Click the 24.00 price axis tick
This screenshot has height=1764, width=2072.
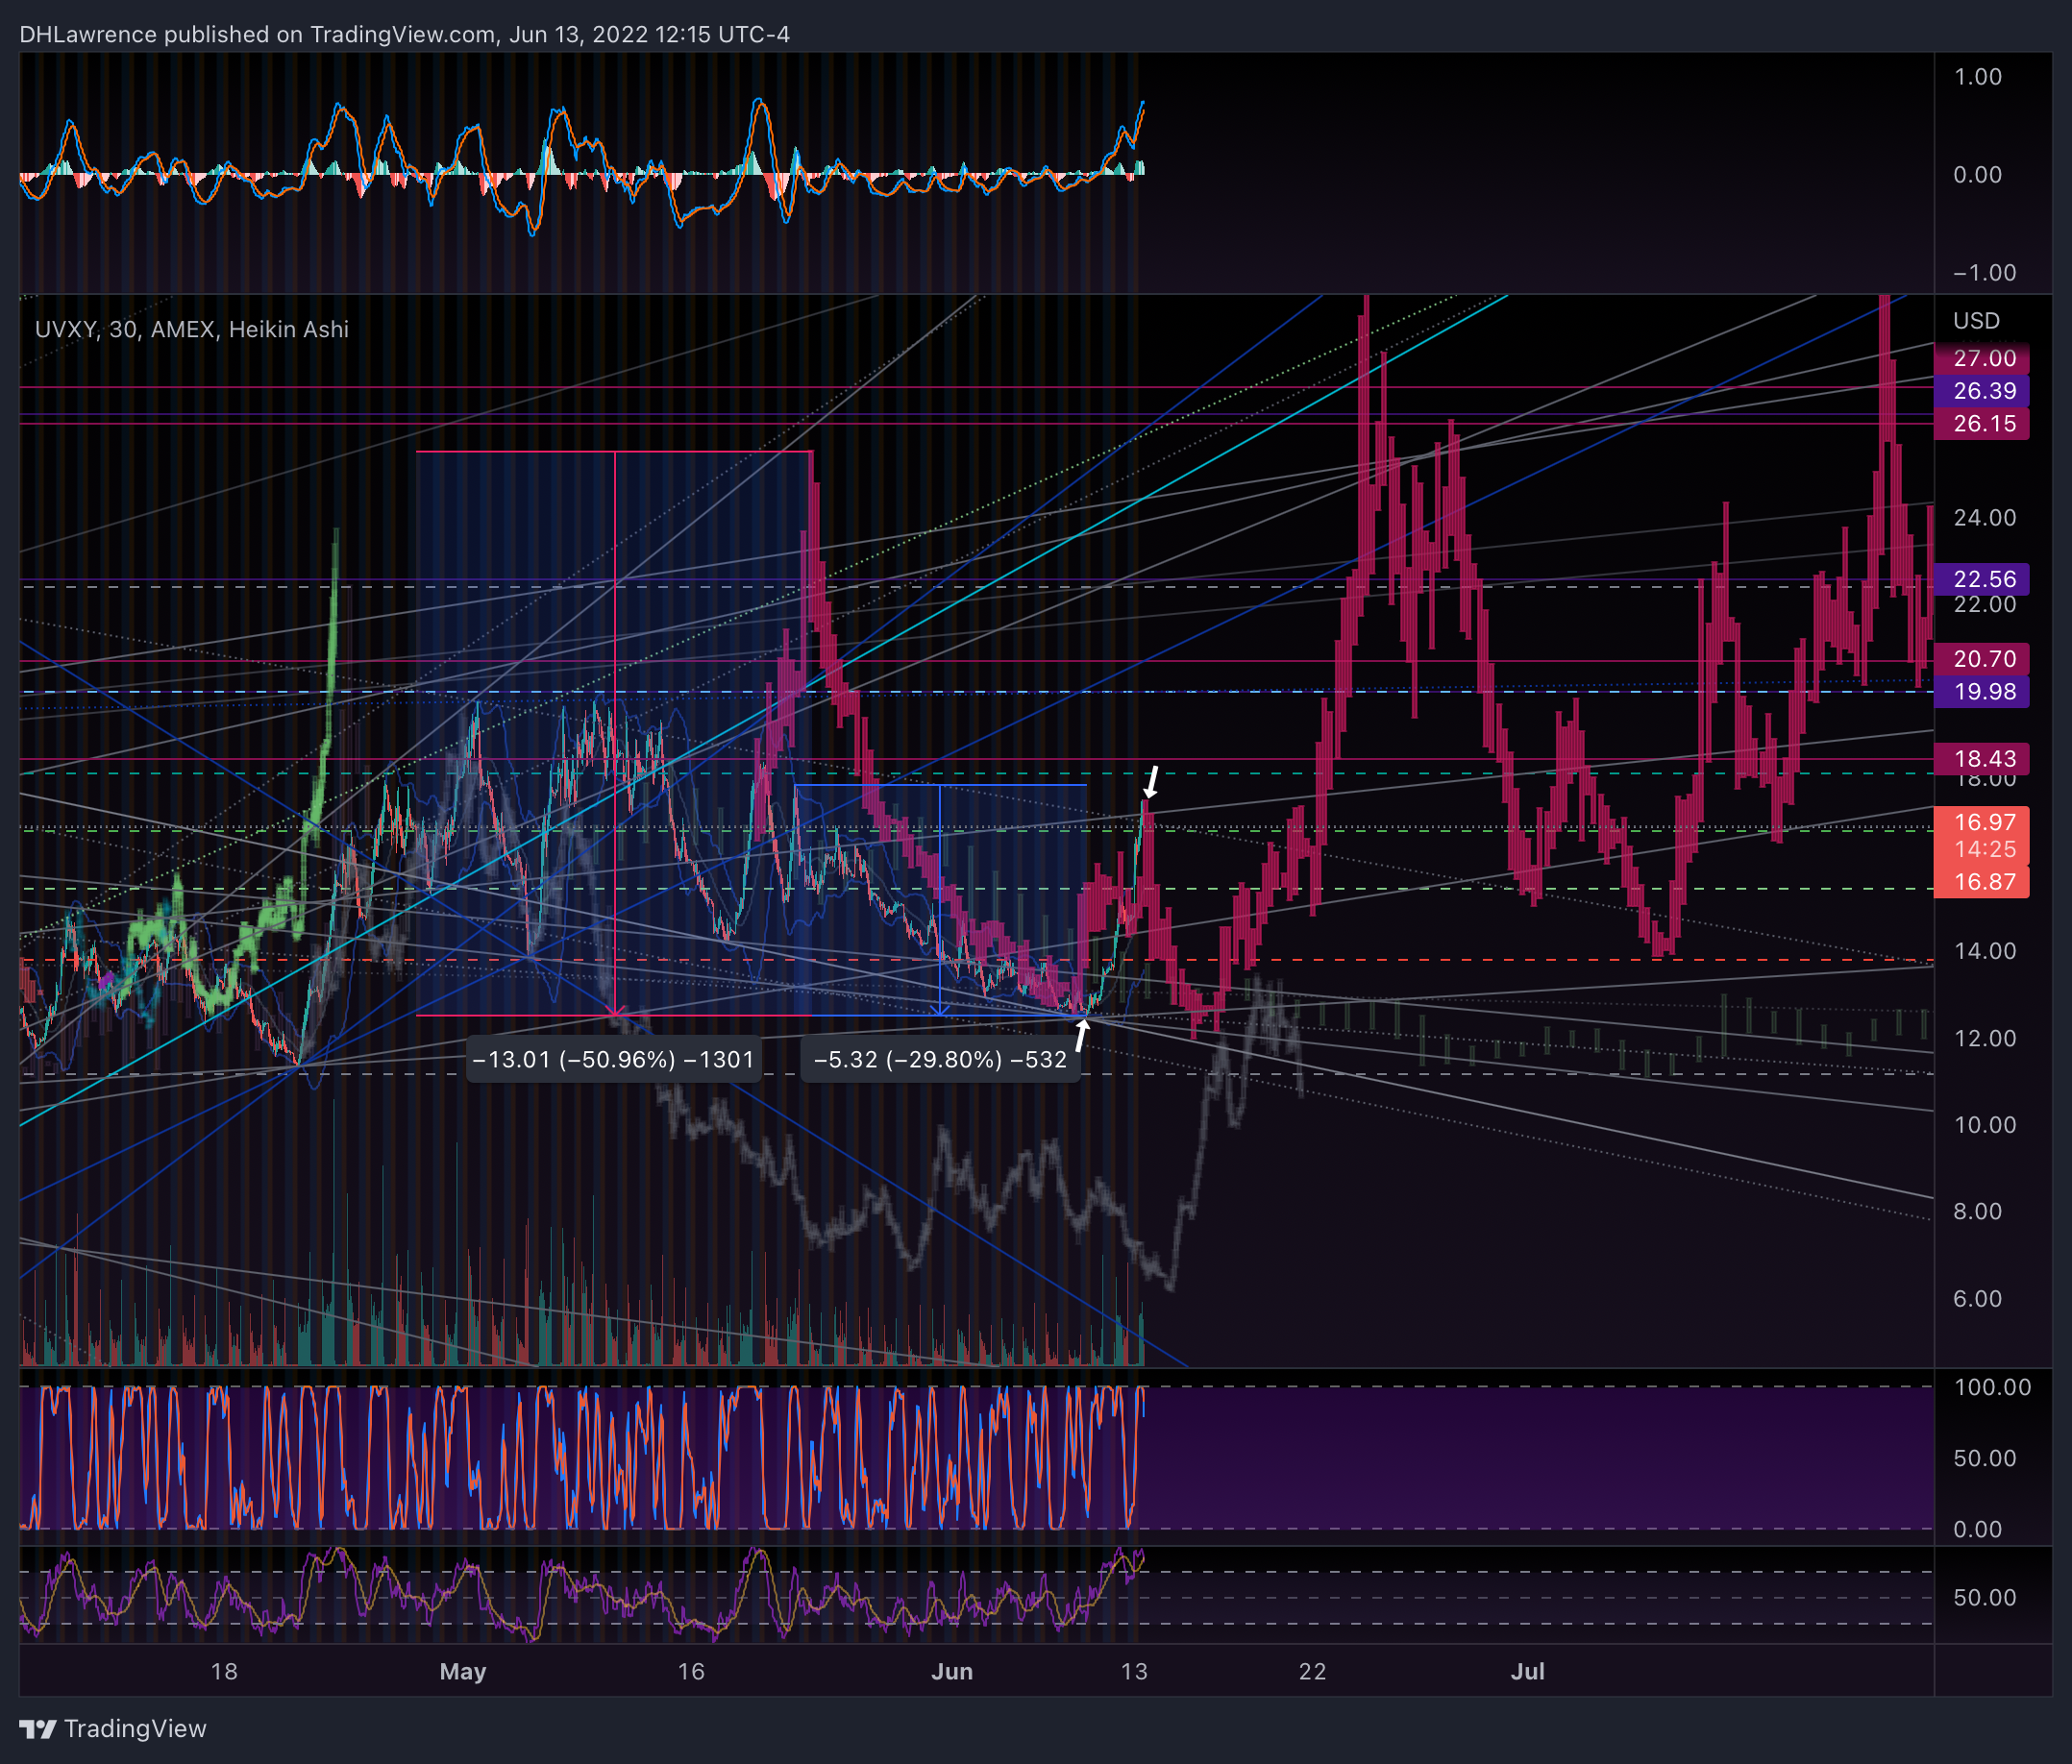tap(1985, 518)
